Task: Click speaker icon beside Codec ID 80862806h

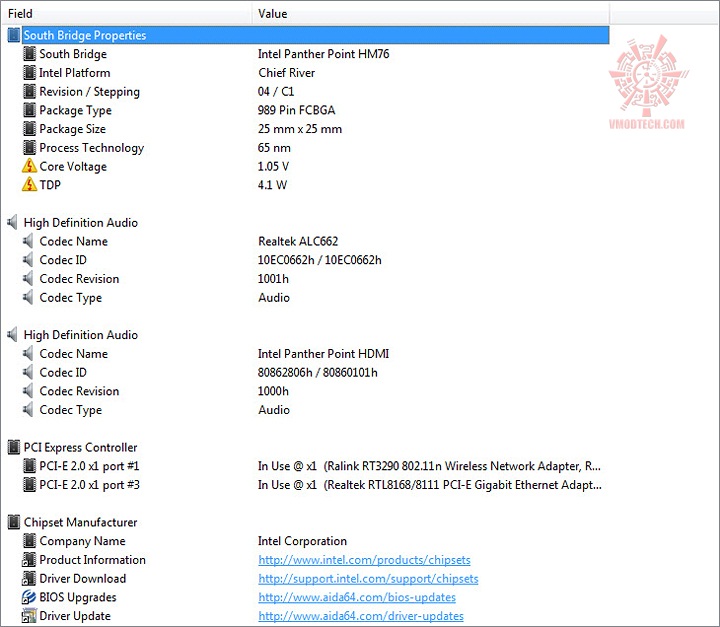Action: click(28, 373)
